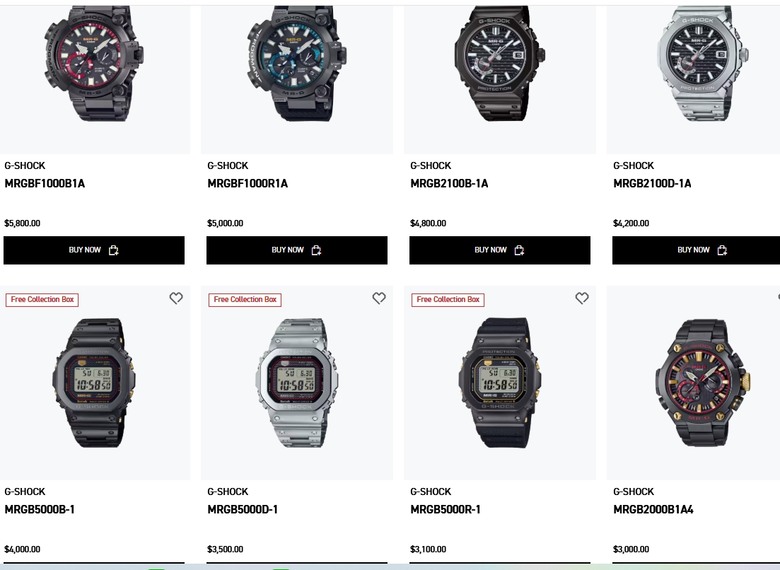The image size is (780, 570).
Task: Open MRGBF1000R1A product title link
Action: click(x=248, y=184)
